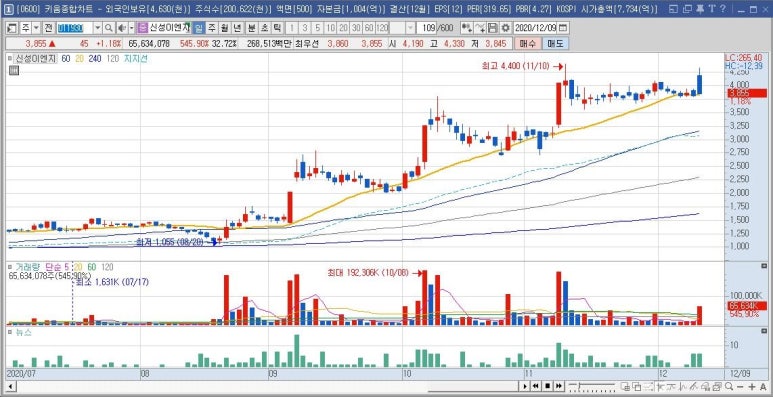Click the speaker sound icon in toolbar
The image size is (773, 397).
coord(122,28)
